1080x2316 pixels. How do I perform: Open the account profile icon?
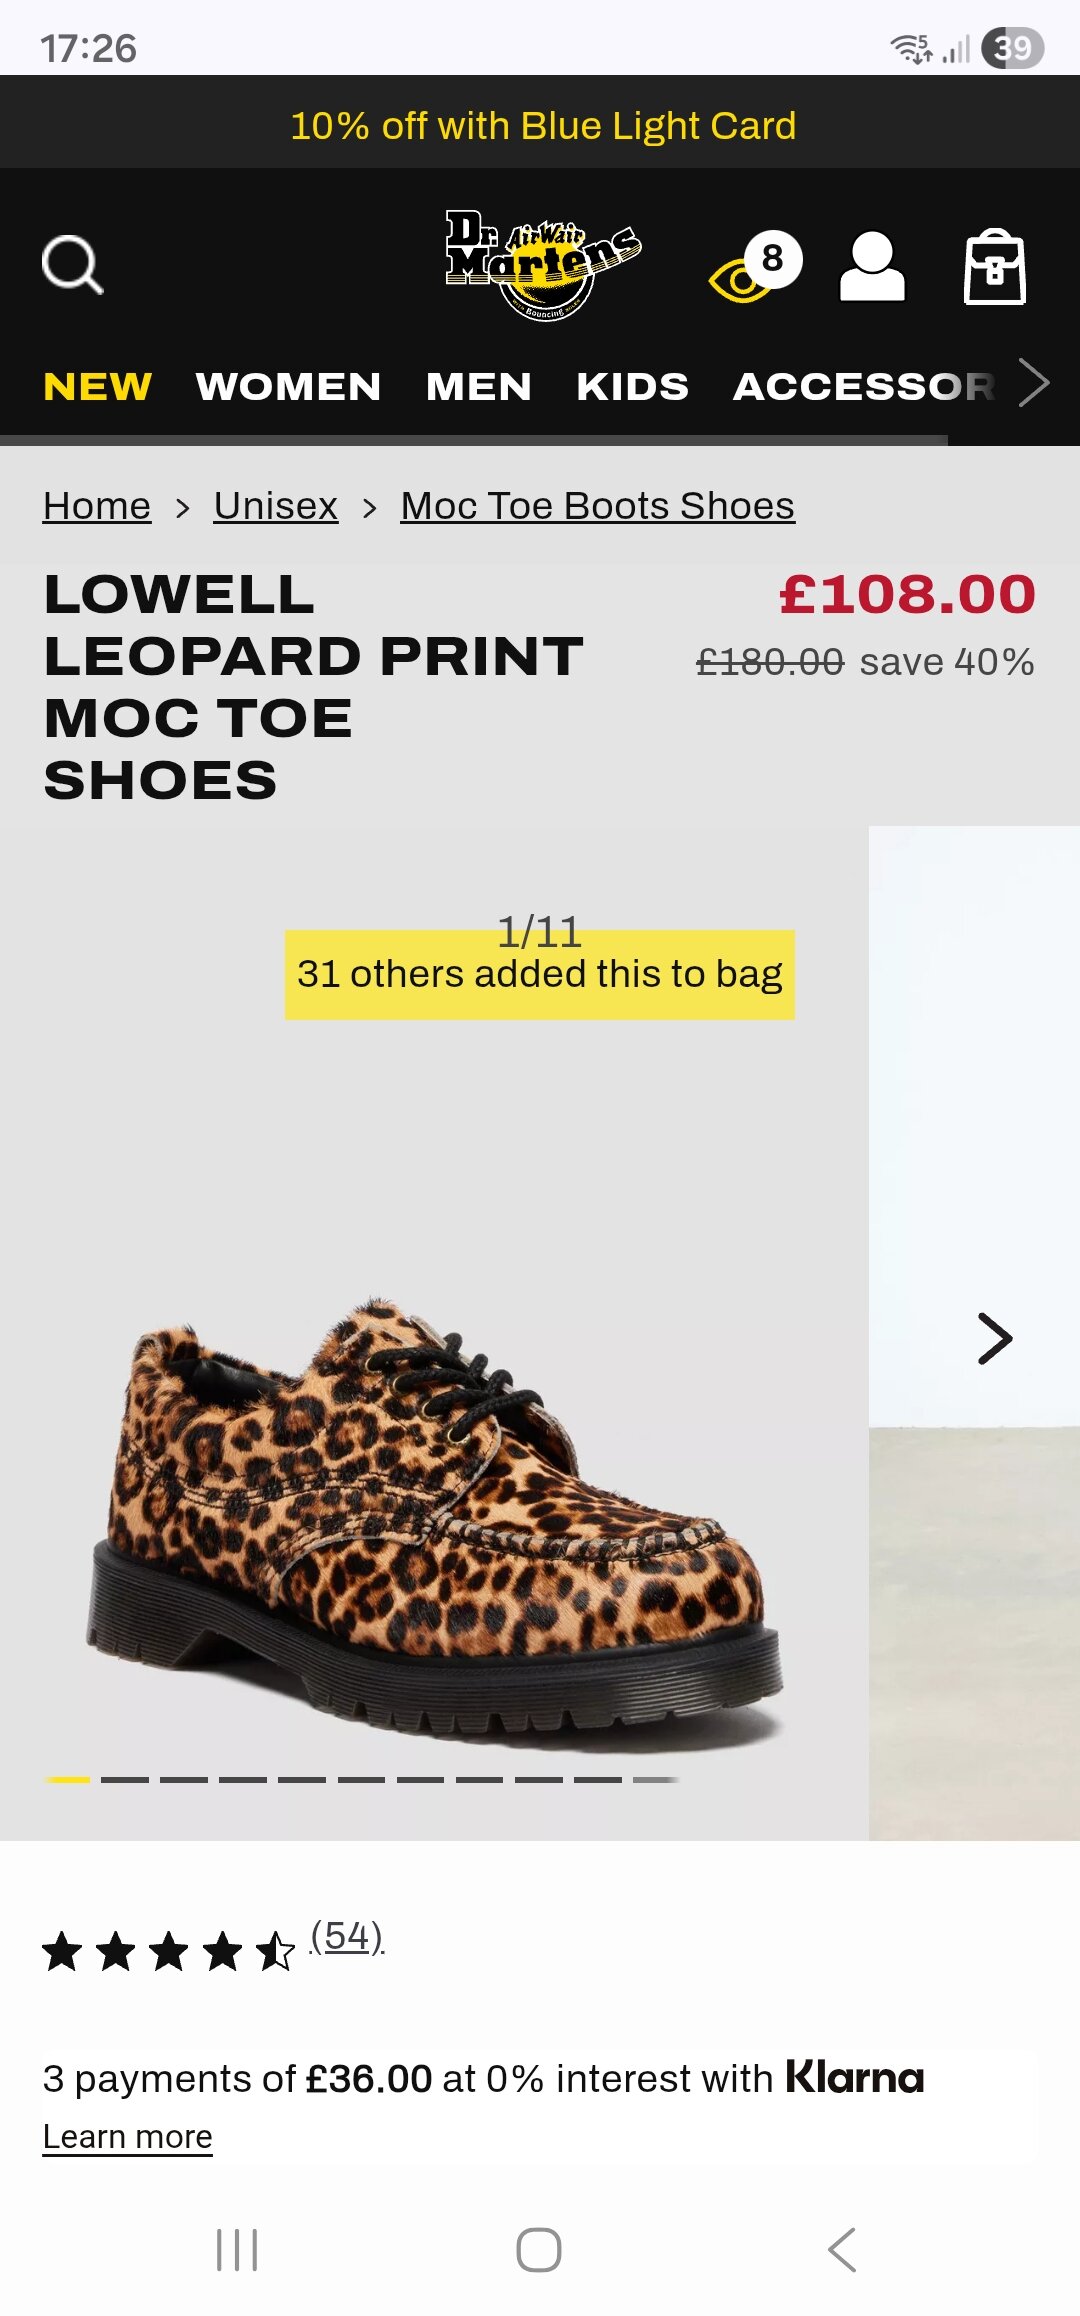pyautogui.click(x=872, y=266)
